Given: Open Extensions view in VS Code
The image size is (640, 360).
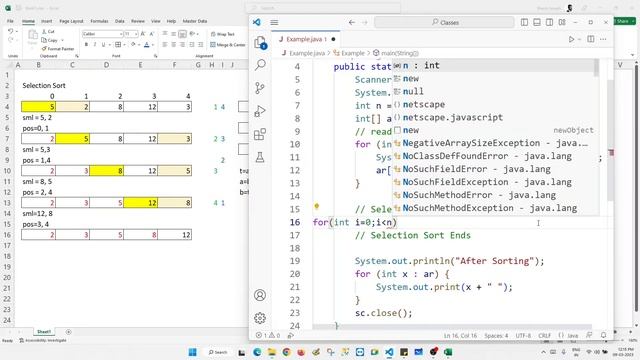Looking at the screenshot, I should [x=260, y=134].
